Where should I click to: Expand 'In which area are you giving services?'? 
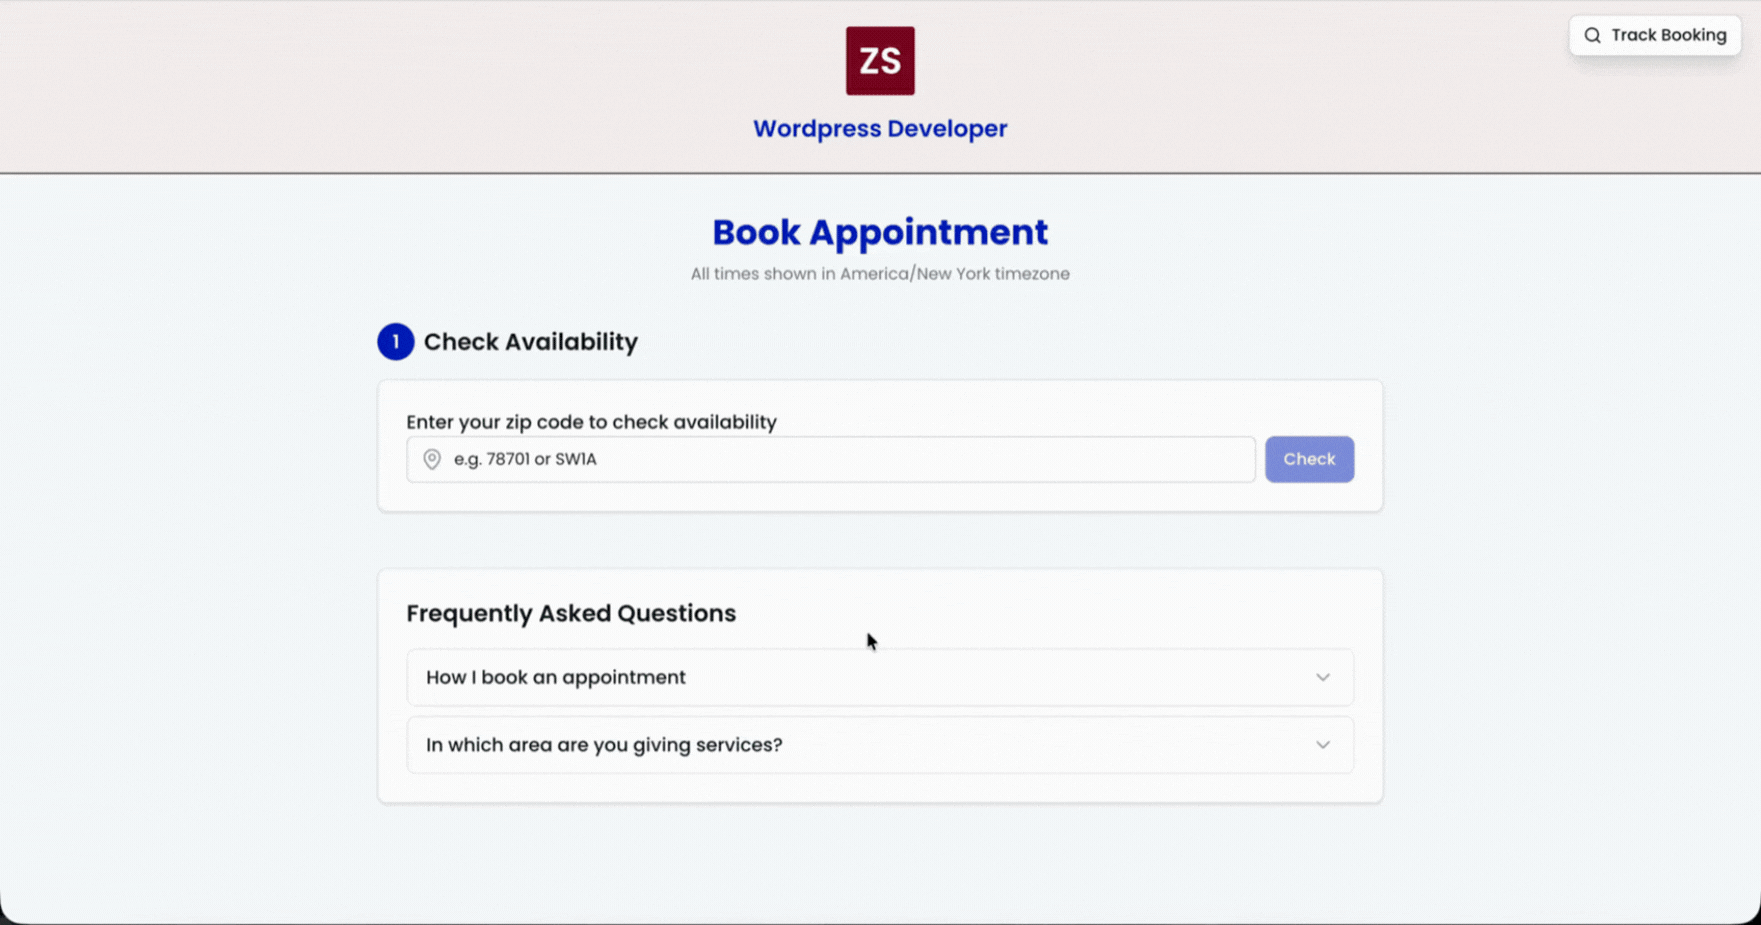pos(879,745)
